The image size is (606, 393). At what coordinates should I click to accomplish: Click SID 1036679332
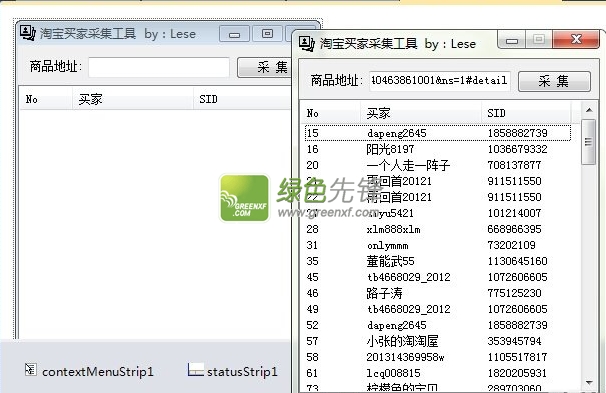pyautogui.click(x=517, y=149)
